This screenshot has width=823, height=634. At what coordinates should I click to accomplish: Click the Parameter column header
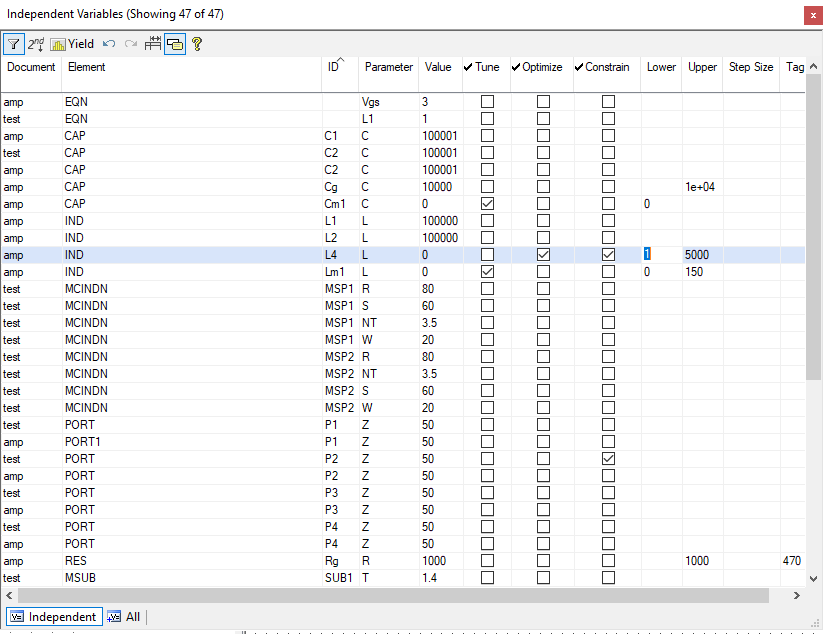pyautogui.click(x=388, y=67)
